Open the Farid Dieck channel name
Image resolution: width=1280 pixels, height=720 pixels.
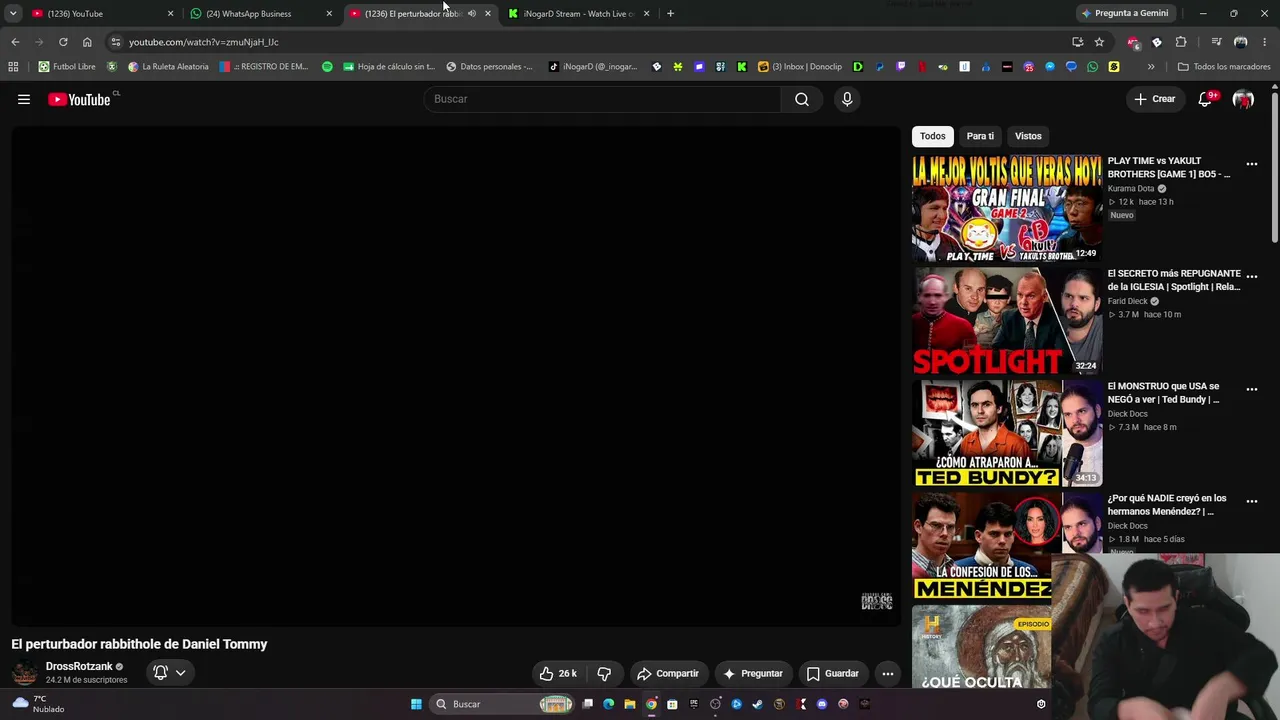[x=1128, y=301]
